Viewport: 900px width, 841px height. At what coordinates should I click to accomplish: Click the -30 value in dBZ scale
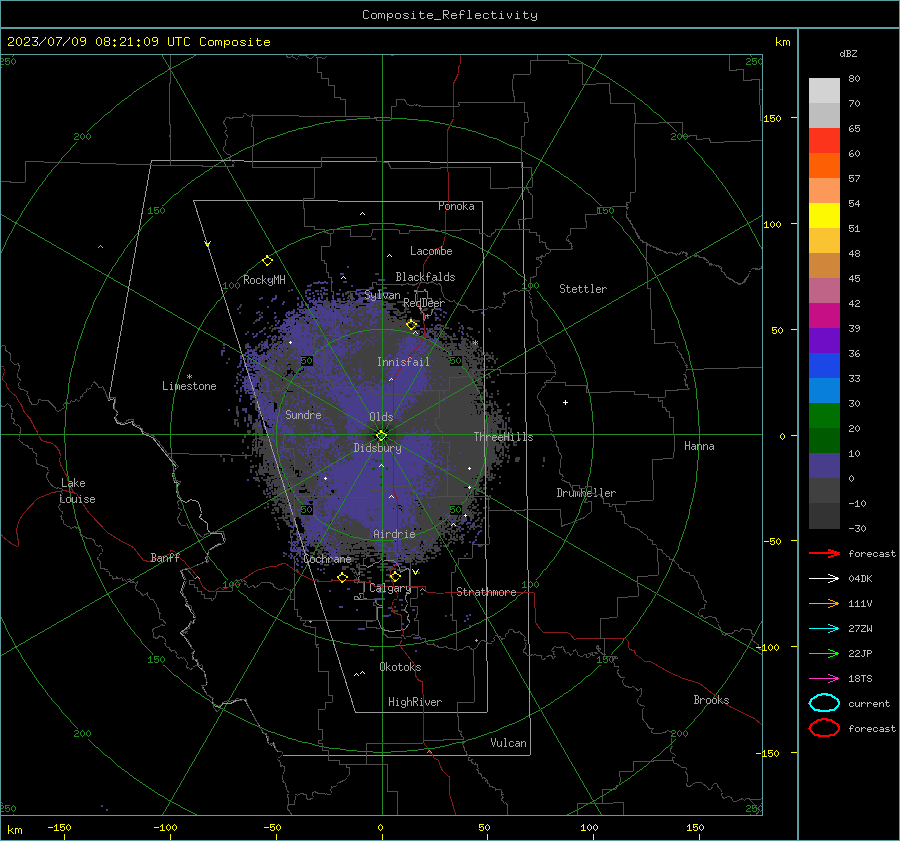(857, 528)
